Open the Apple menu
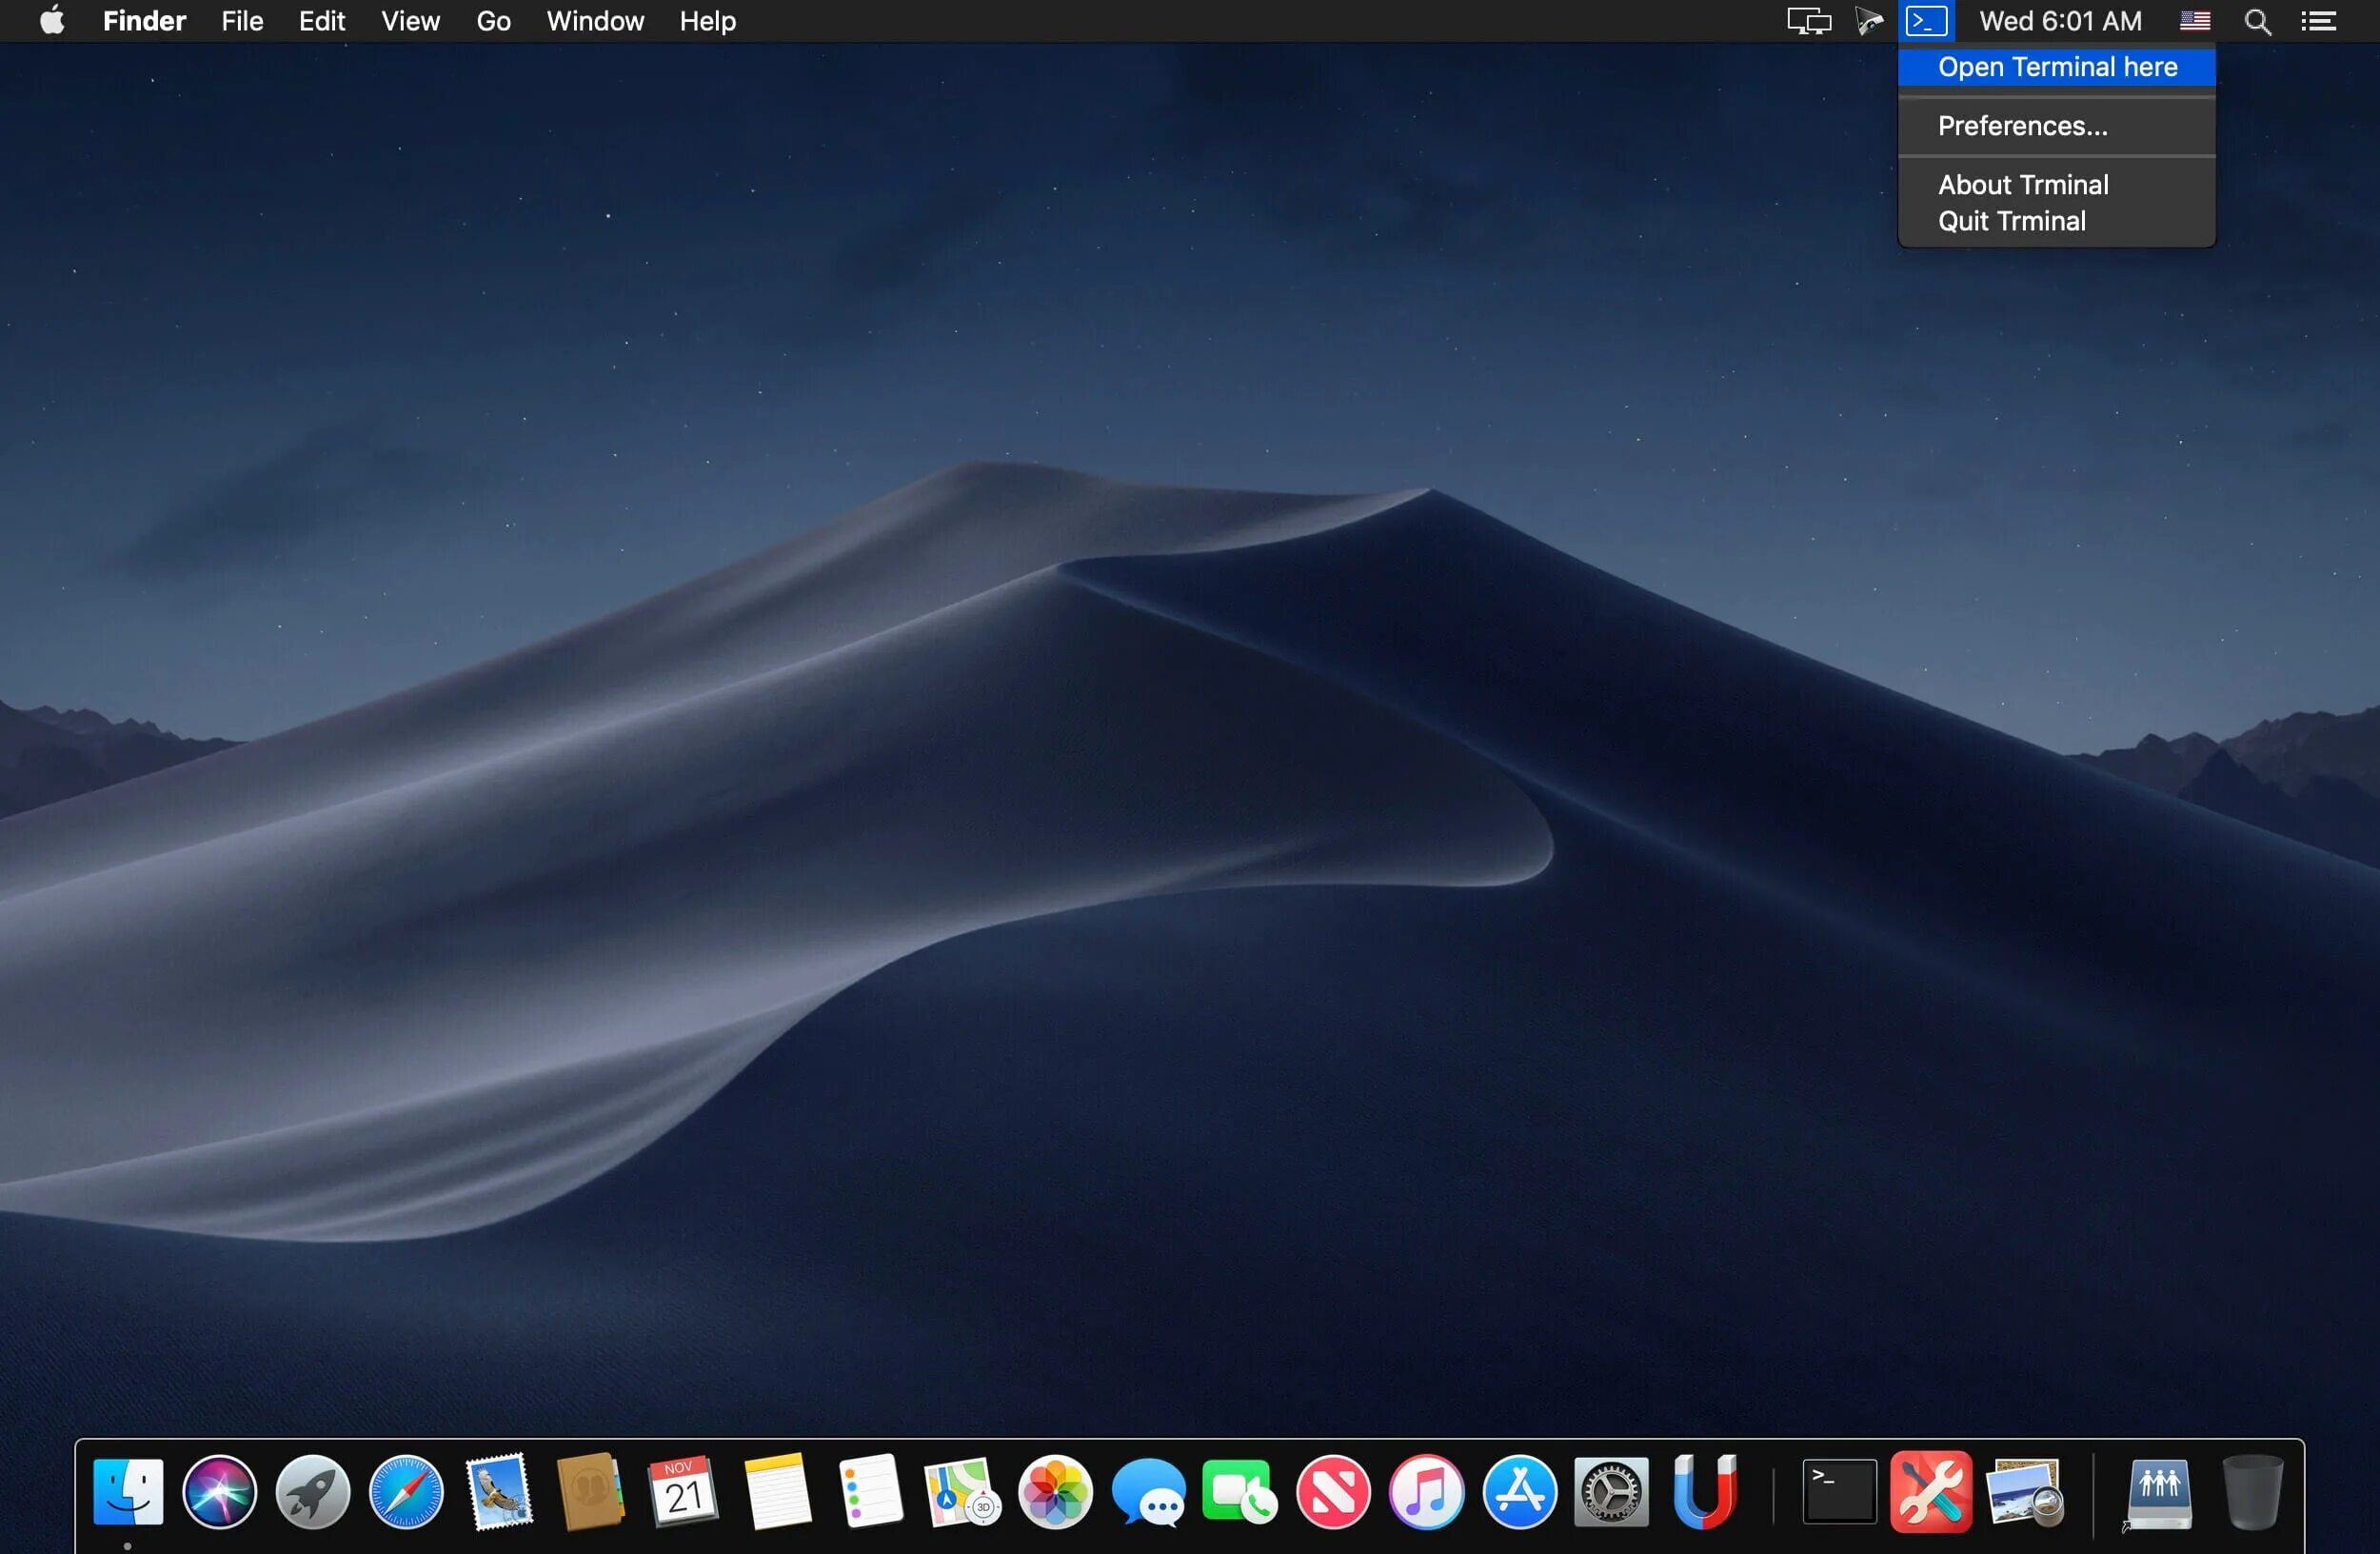The image size is (2380, 1554). tap(52, 21)
